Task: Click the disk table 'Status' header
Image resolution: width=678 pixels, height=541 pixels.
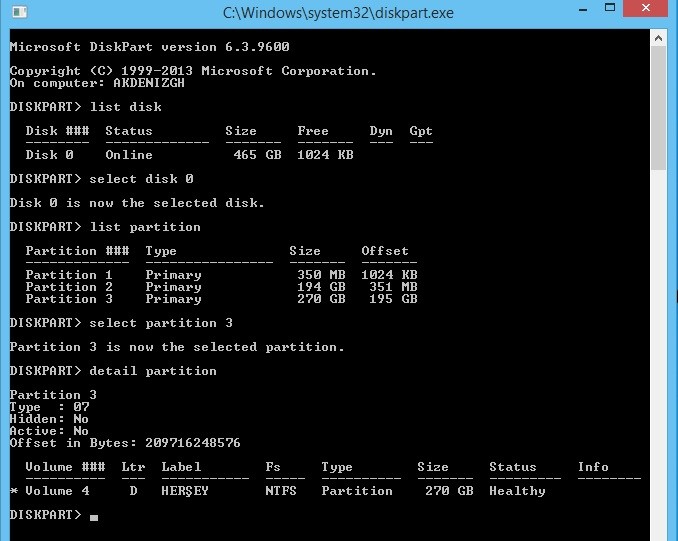Action: tap(129, 131)
